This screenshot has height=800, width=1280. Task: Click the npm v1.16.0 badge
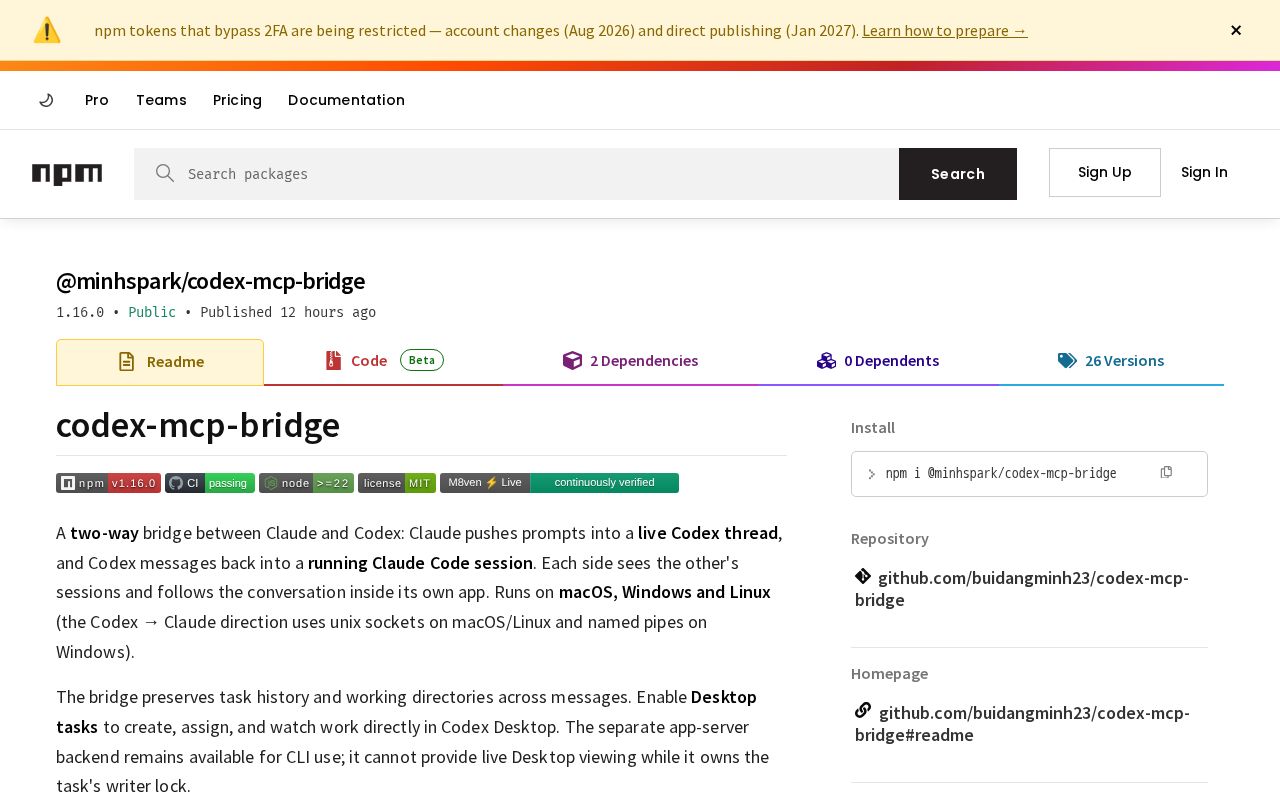(108, 483)
